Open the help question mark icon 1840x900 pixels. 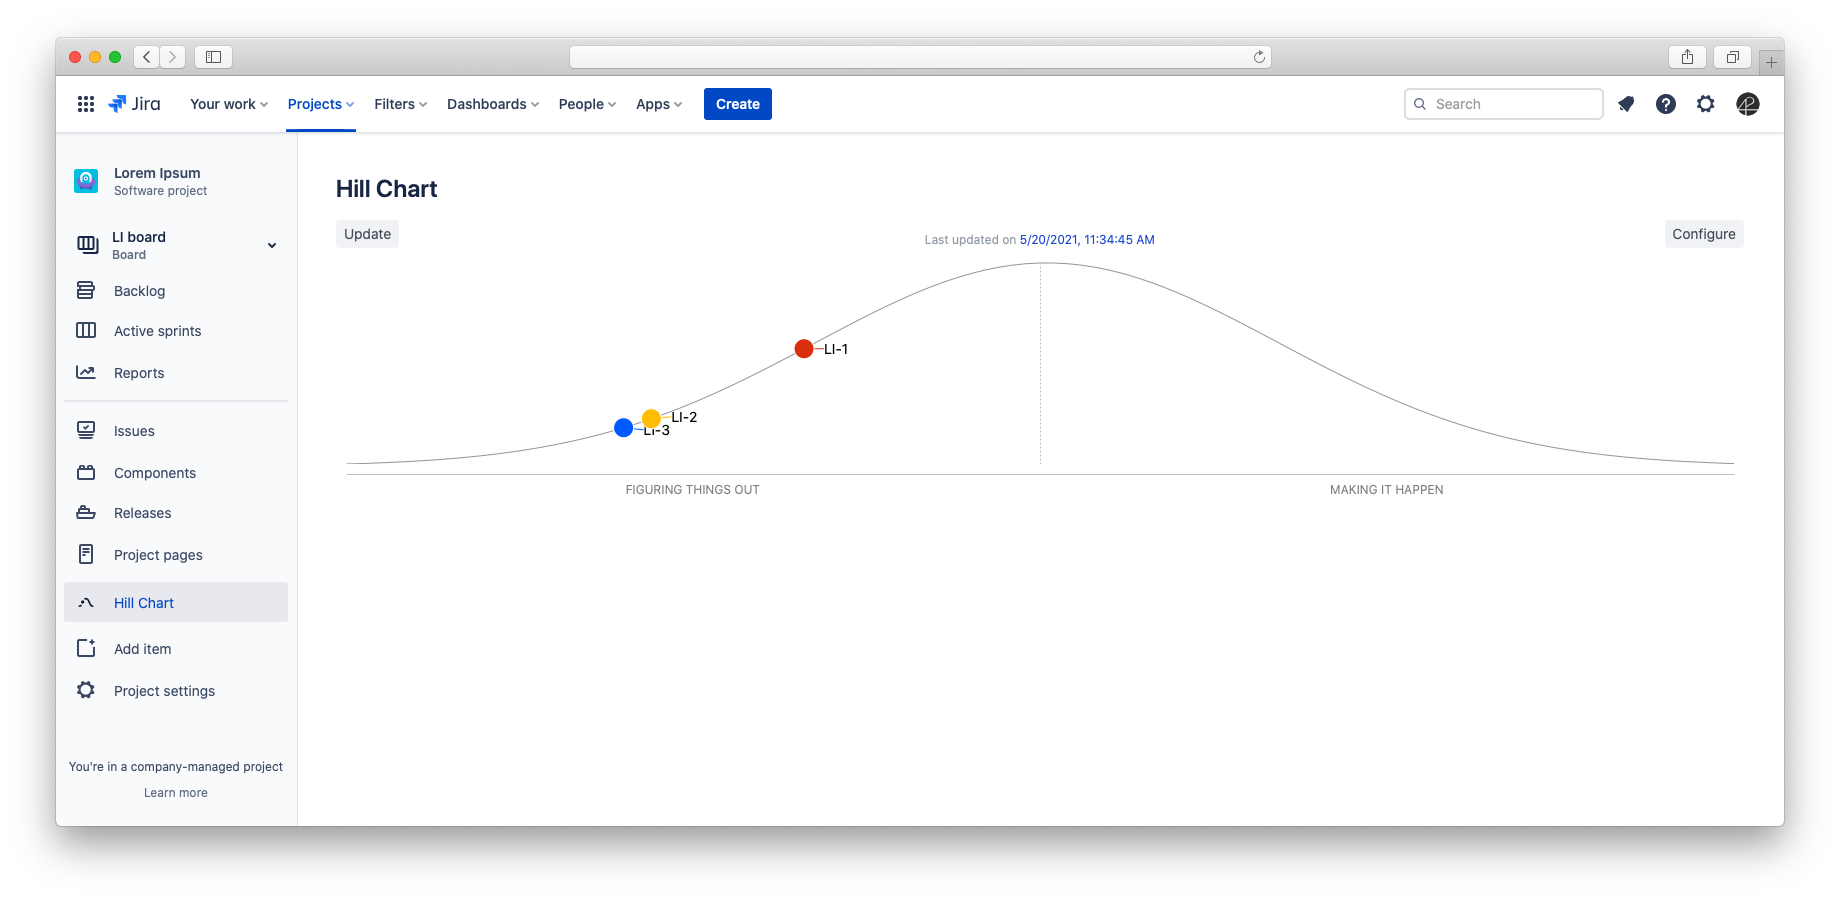[1666, 104]
